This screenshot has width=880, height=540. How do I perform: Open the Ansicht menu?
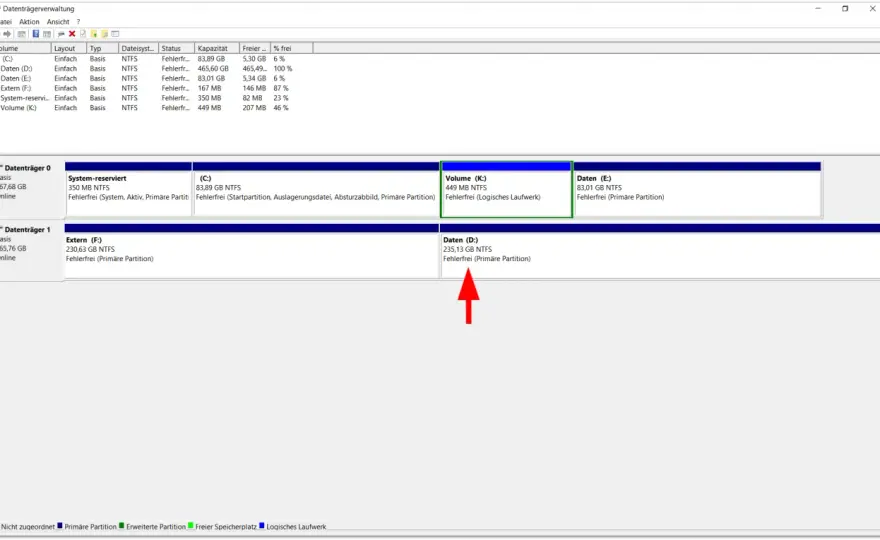pos(58,22)
